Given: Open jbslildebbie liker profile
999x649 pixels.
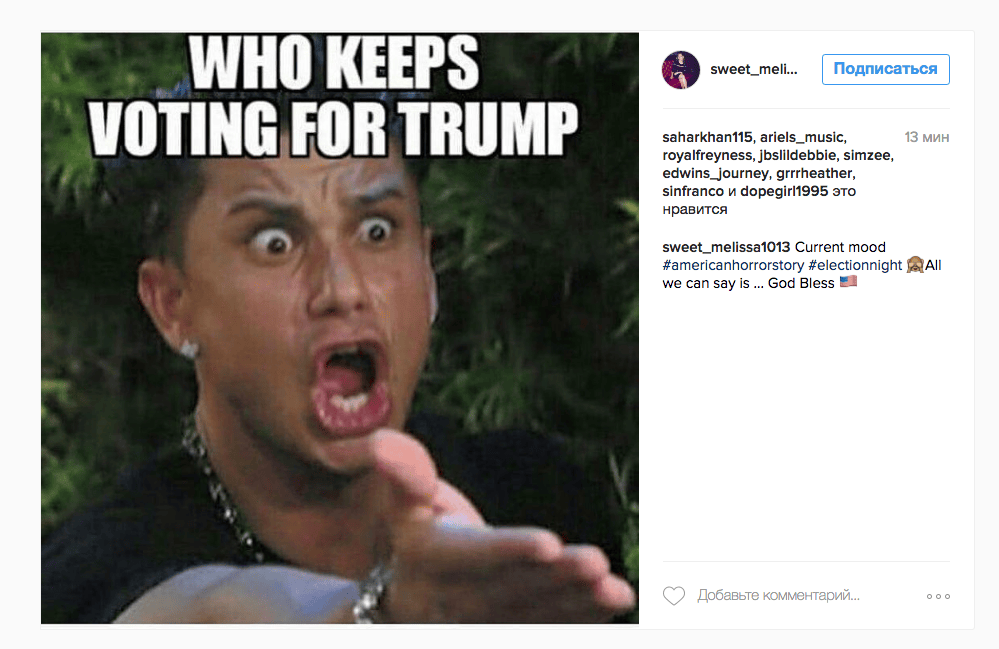Looking at the screenshot, I should pos(798,155).
